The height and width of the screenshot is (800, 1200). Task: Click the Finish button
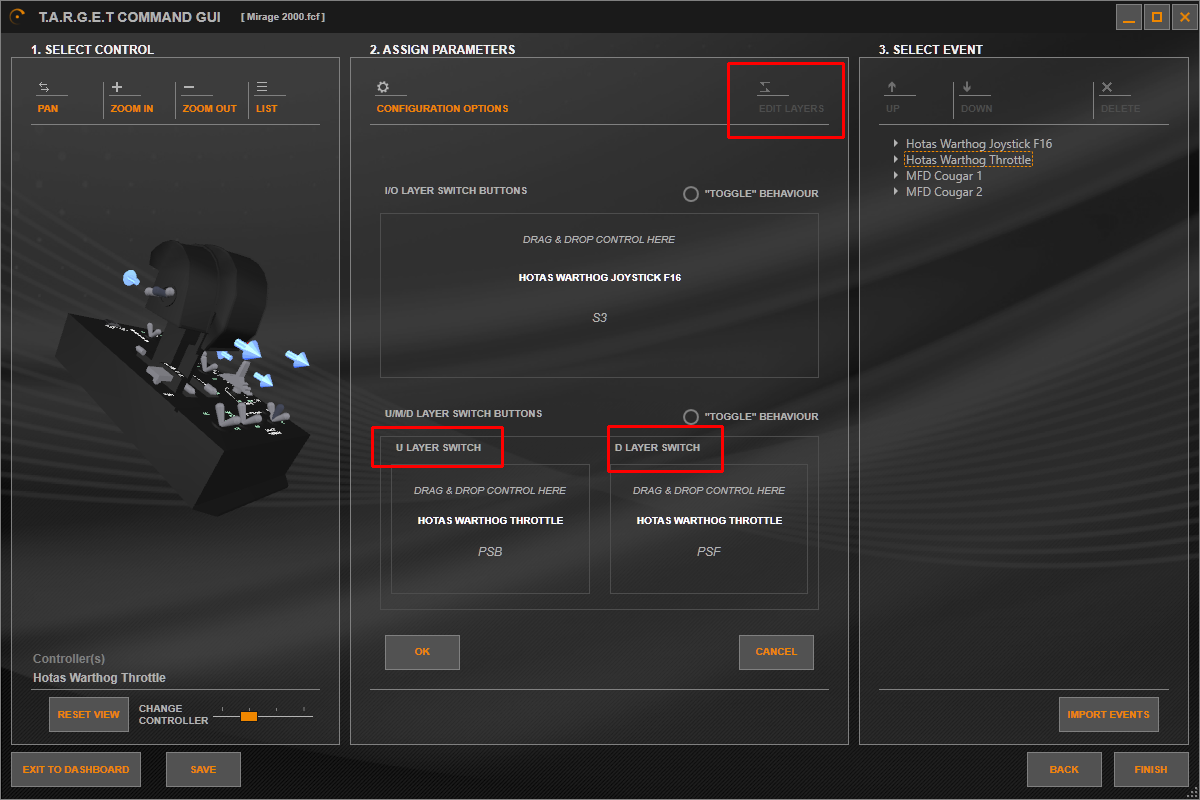point(1151,770)
